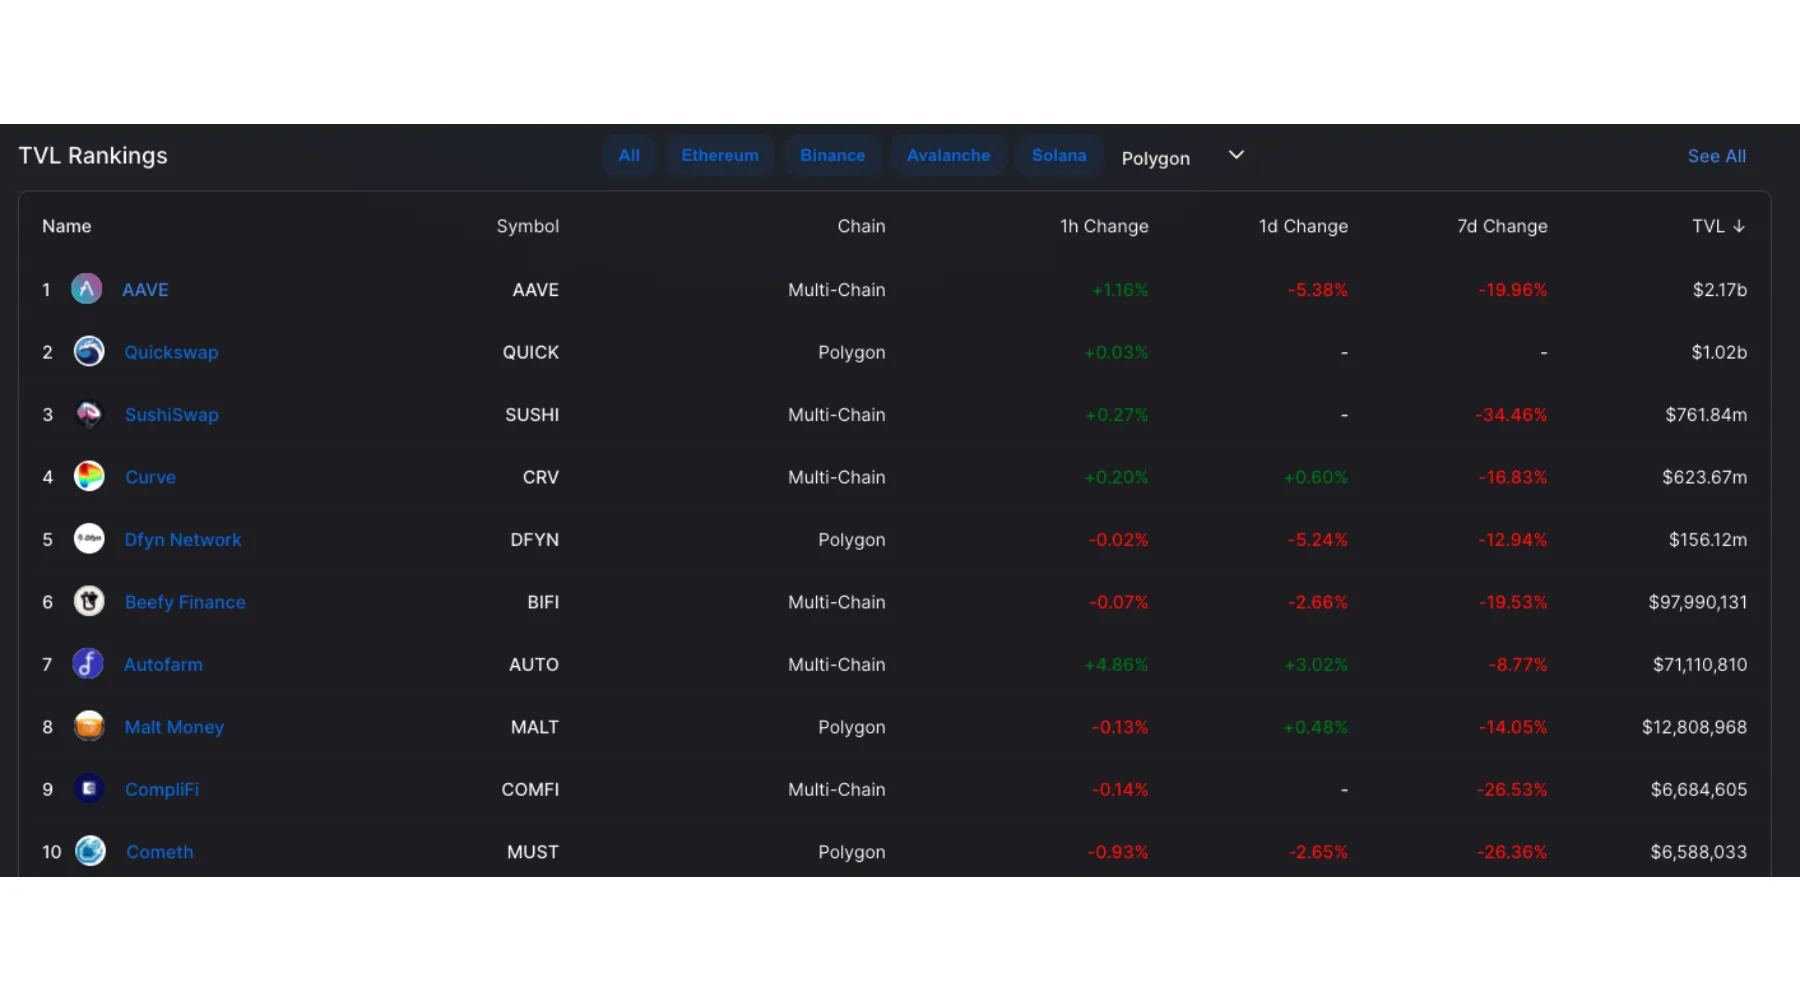The image size is (1800, 1000).
Task: Click the Dfyn Network logo icon
Action: point(89,540)
